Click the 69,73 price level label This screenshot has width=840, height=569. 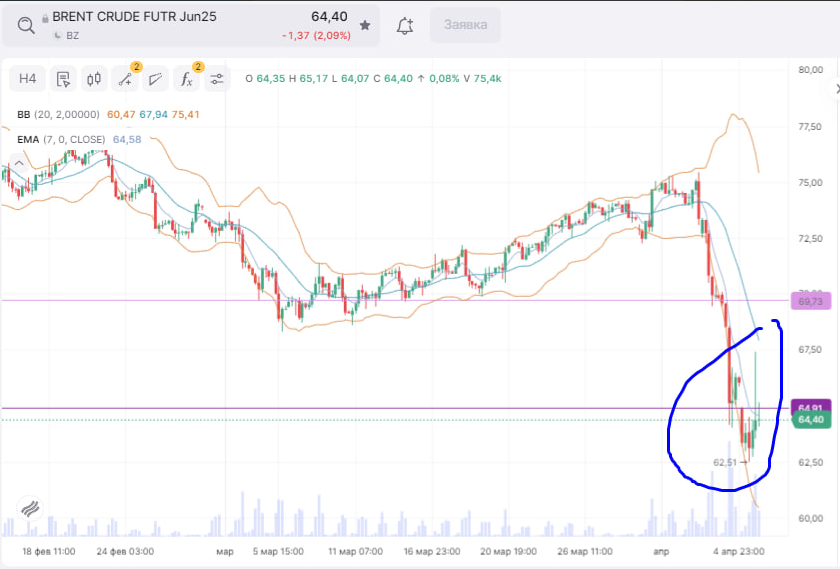808,300
